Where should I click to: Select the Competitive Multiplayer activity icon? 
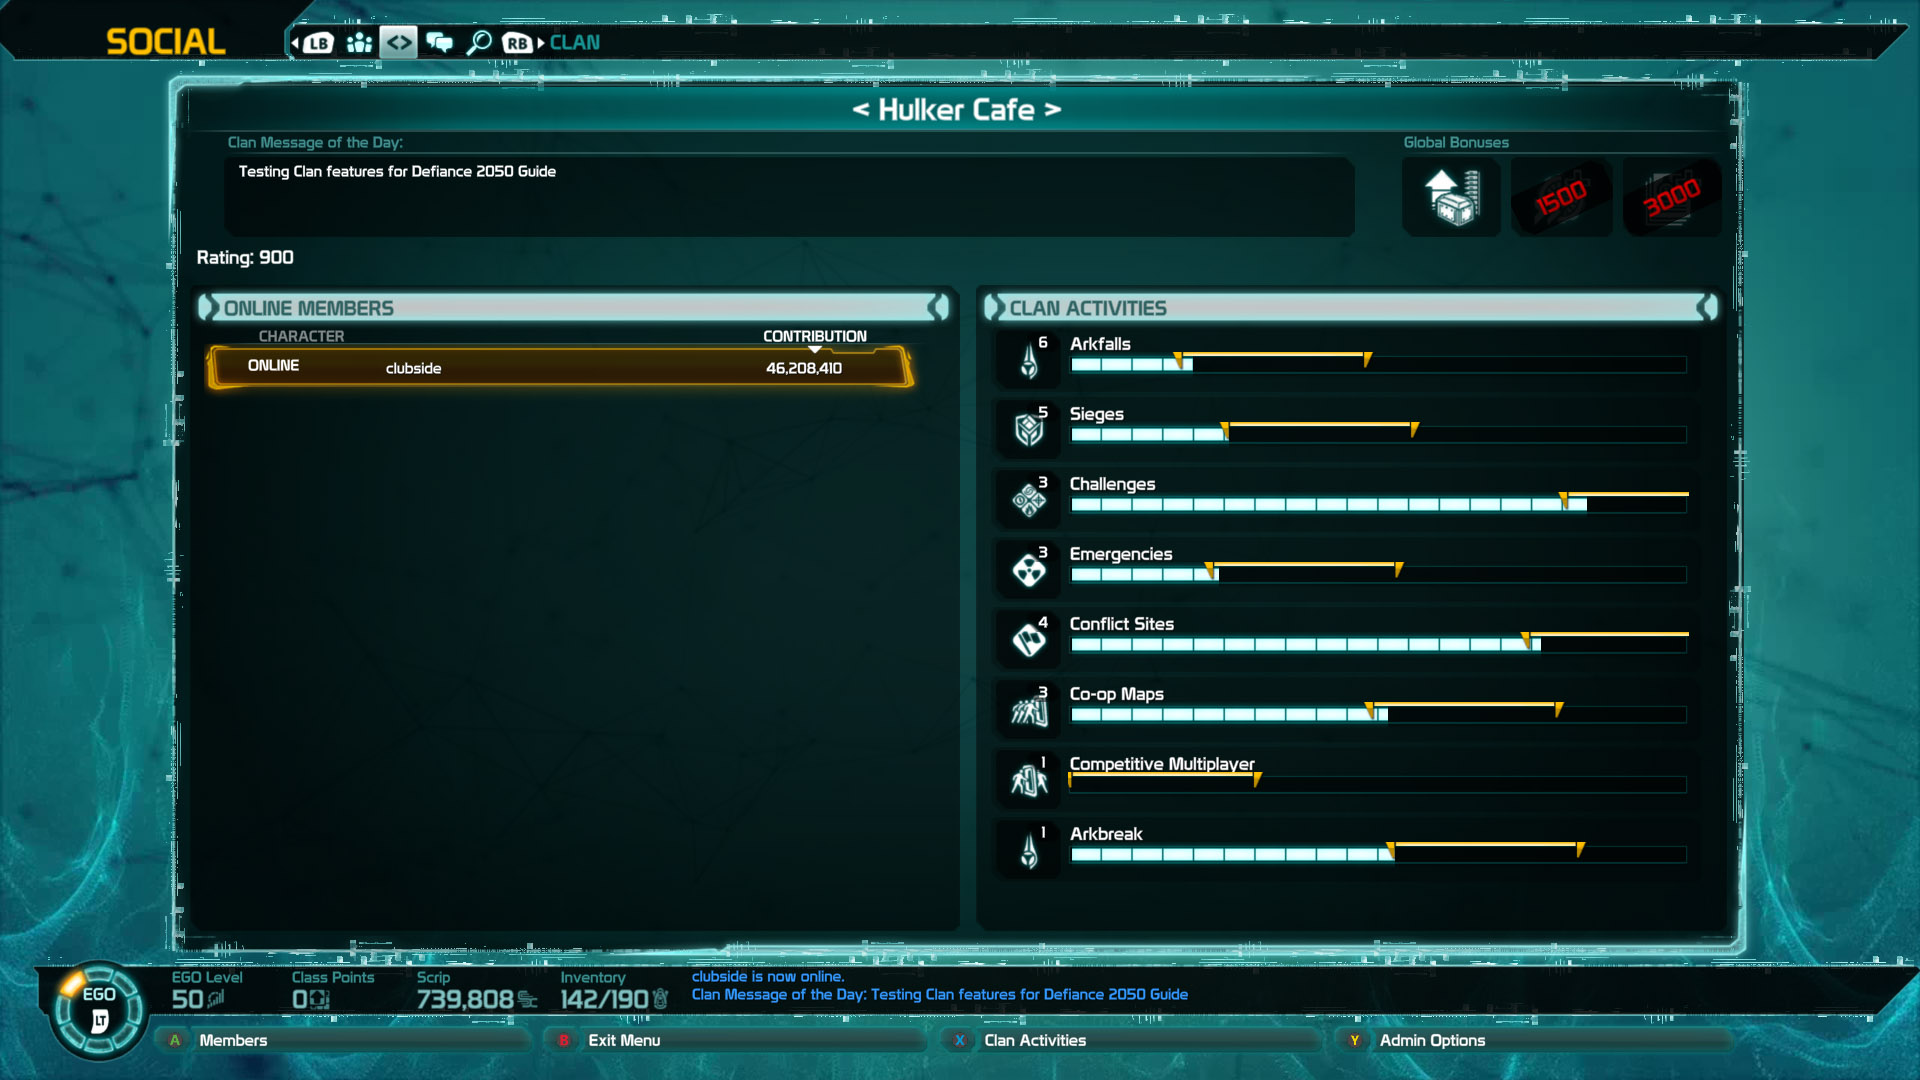1029,779
